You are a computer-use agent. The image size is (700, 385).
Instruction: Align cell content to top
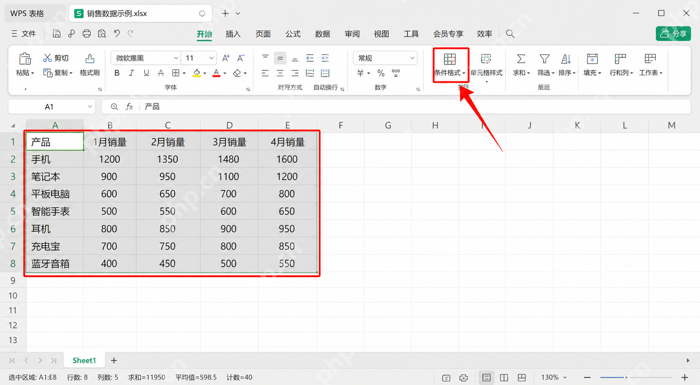(x=265, y=58)
